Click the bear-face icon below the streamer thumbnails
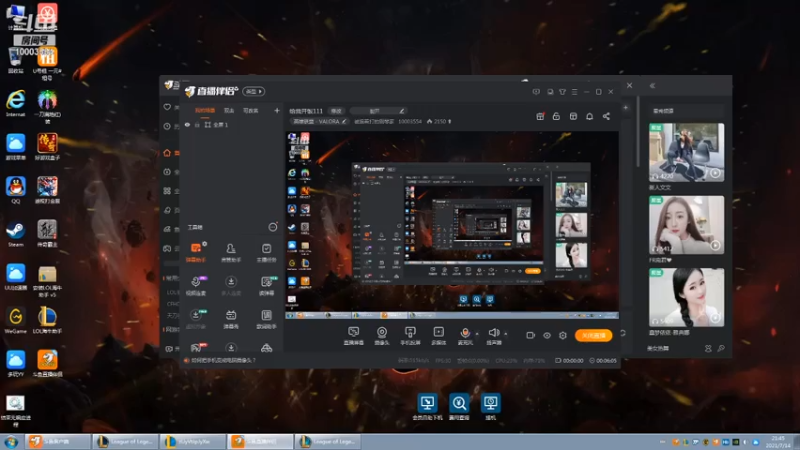 pos(708,348)
